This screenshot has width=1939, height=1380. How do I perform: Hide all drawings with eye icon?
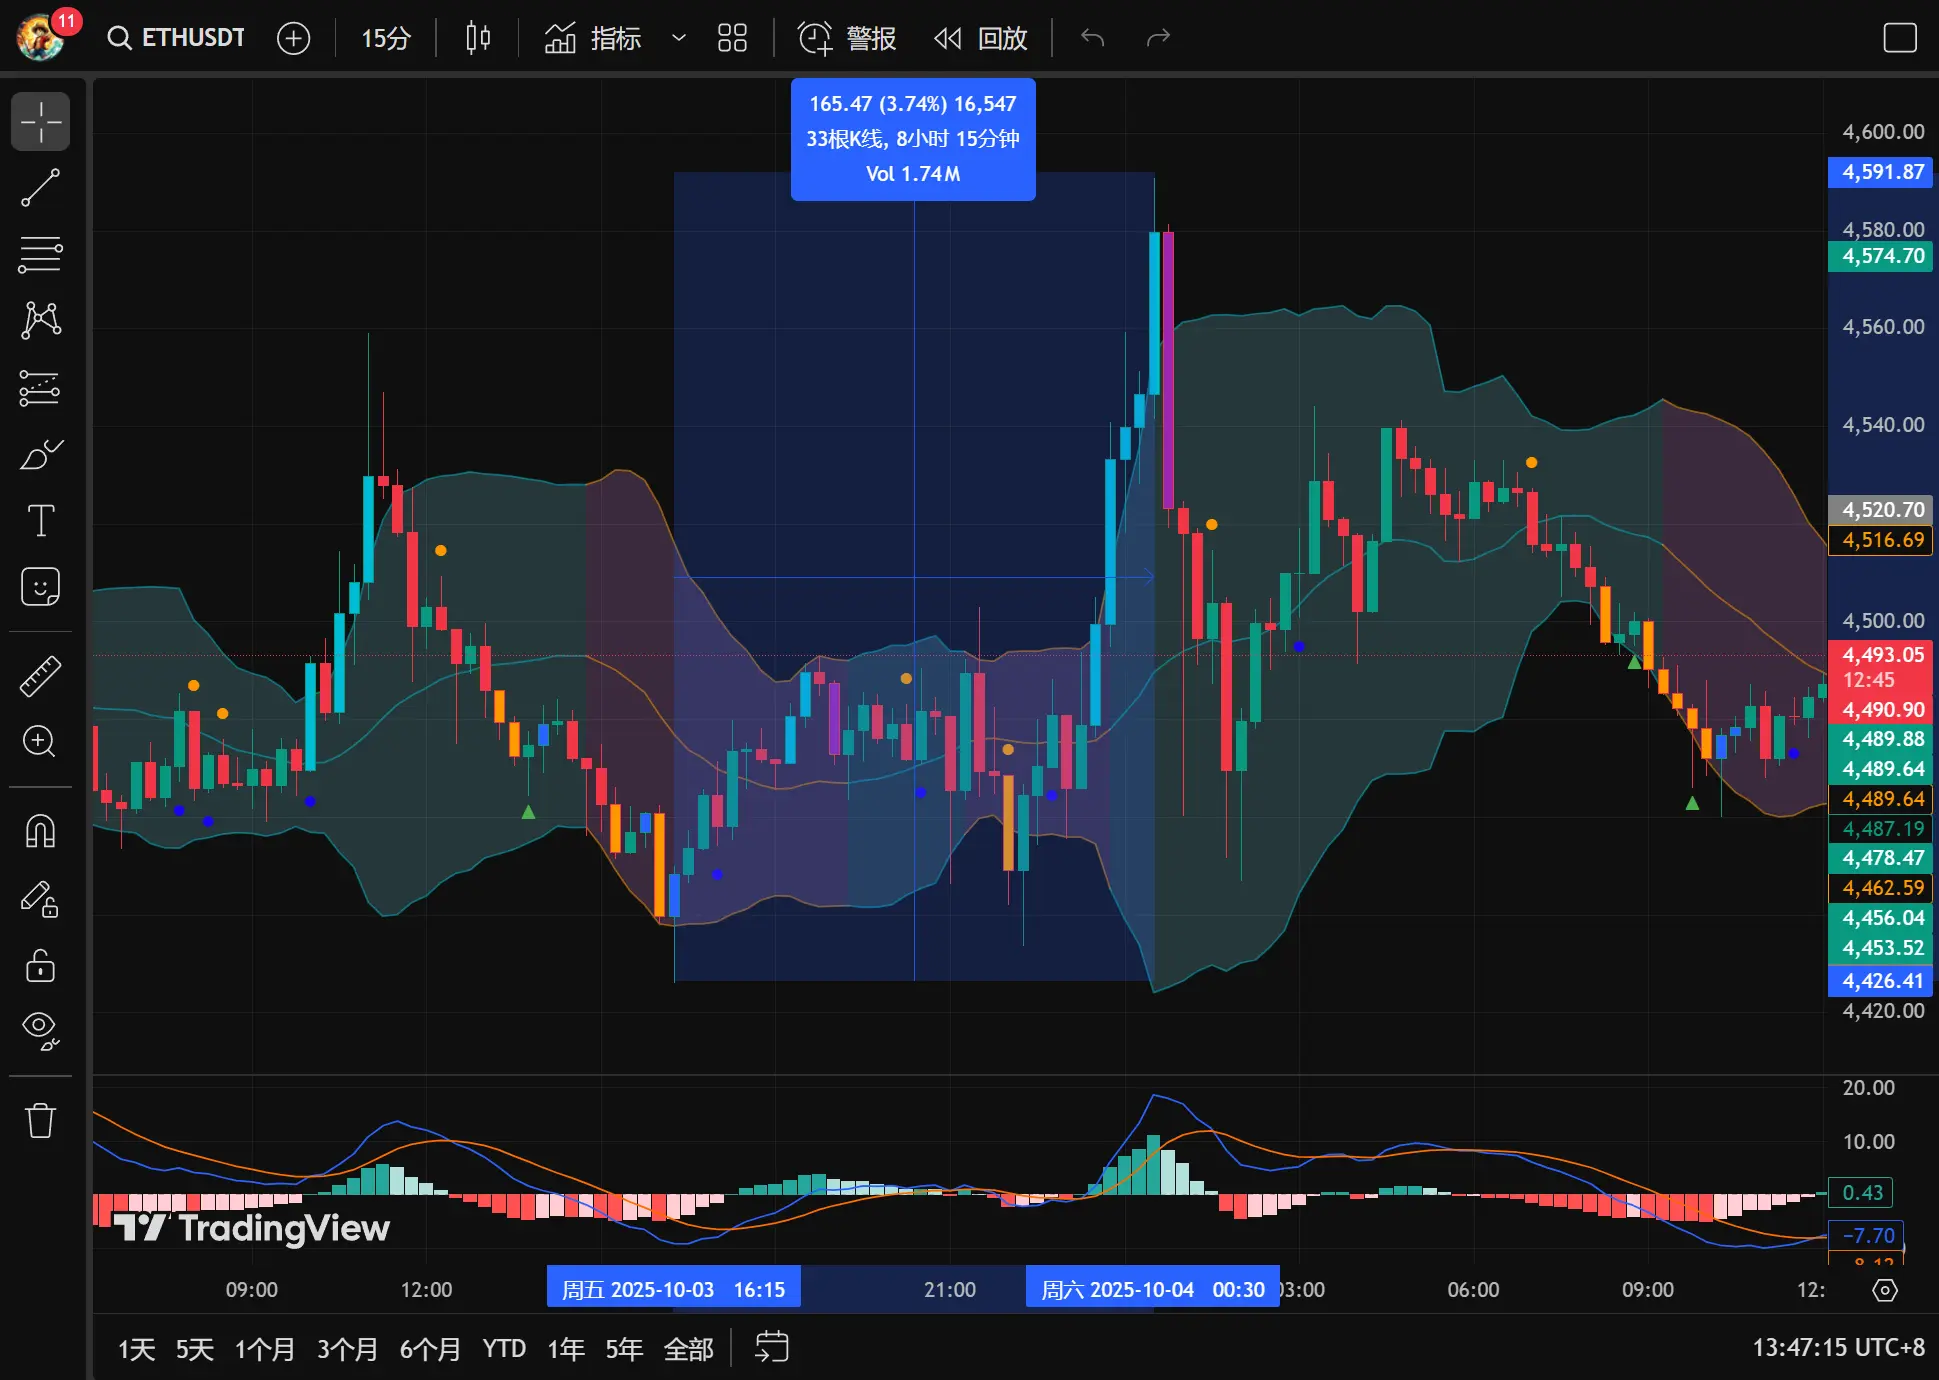[40, 1029]
